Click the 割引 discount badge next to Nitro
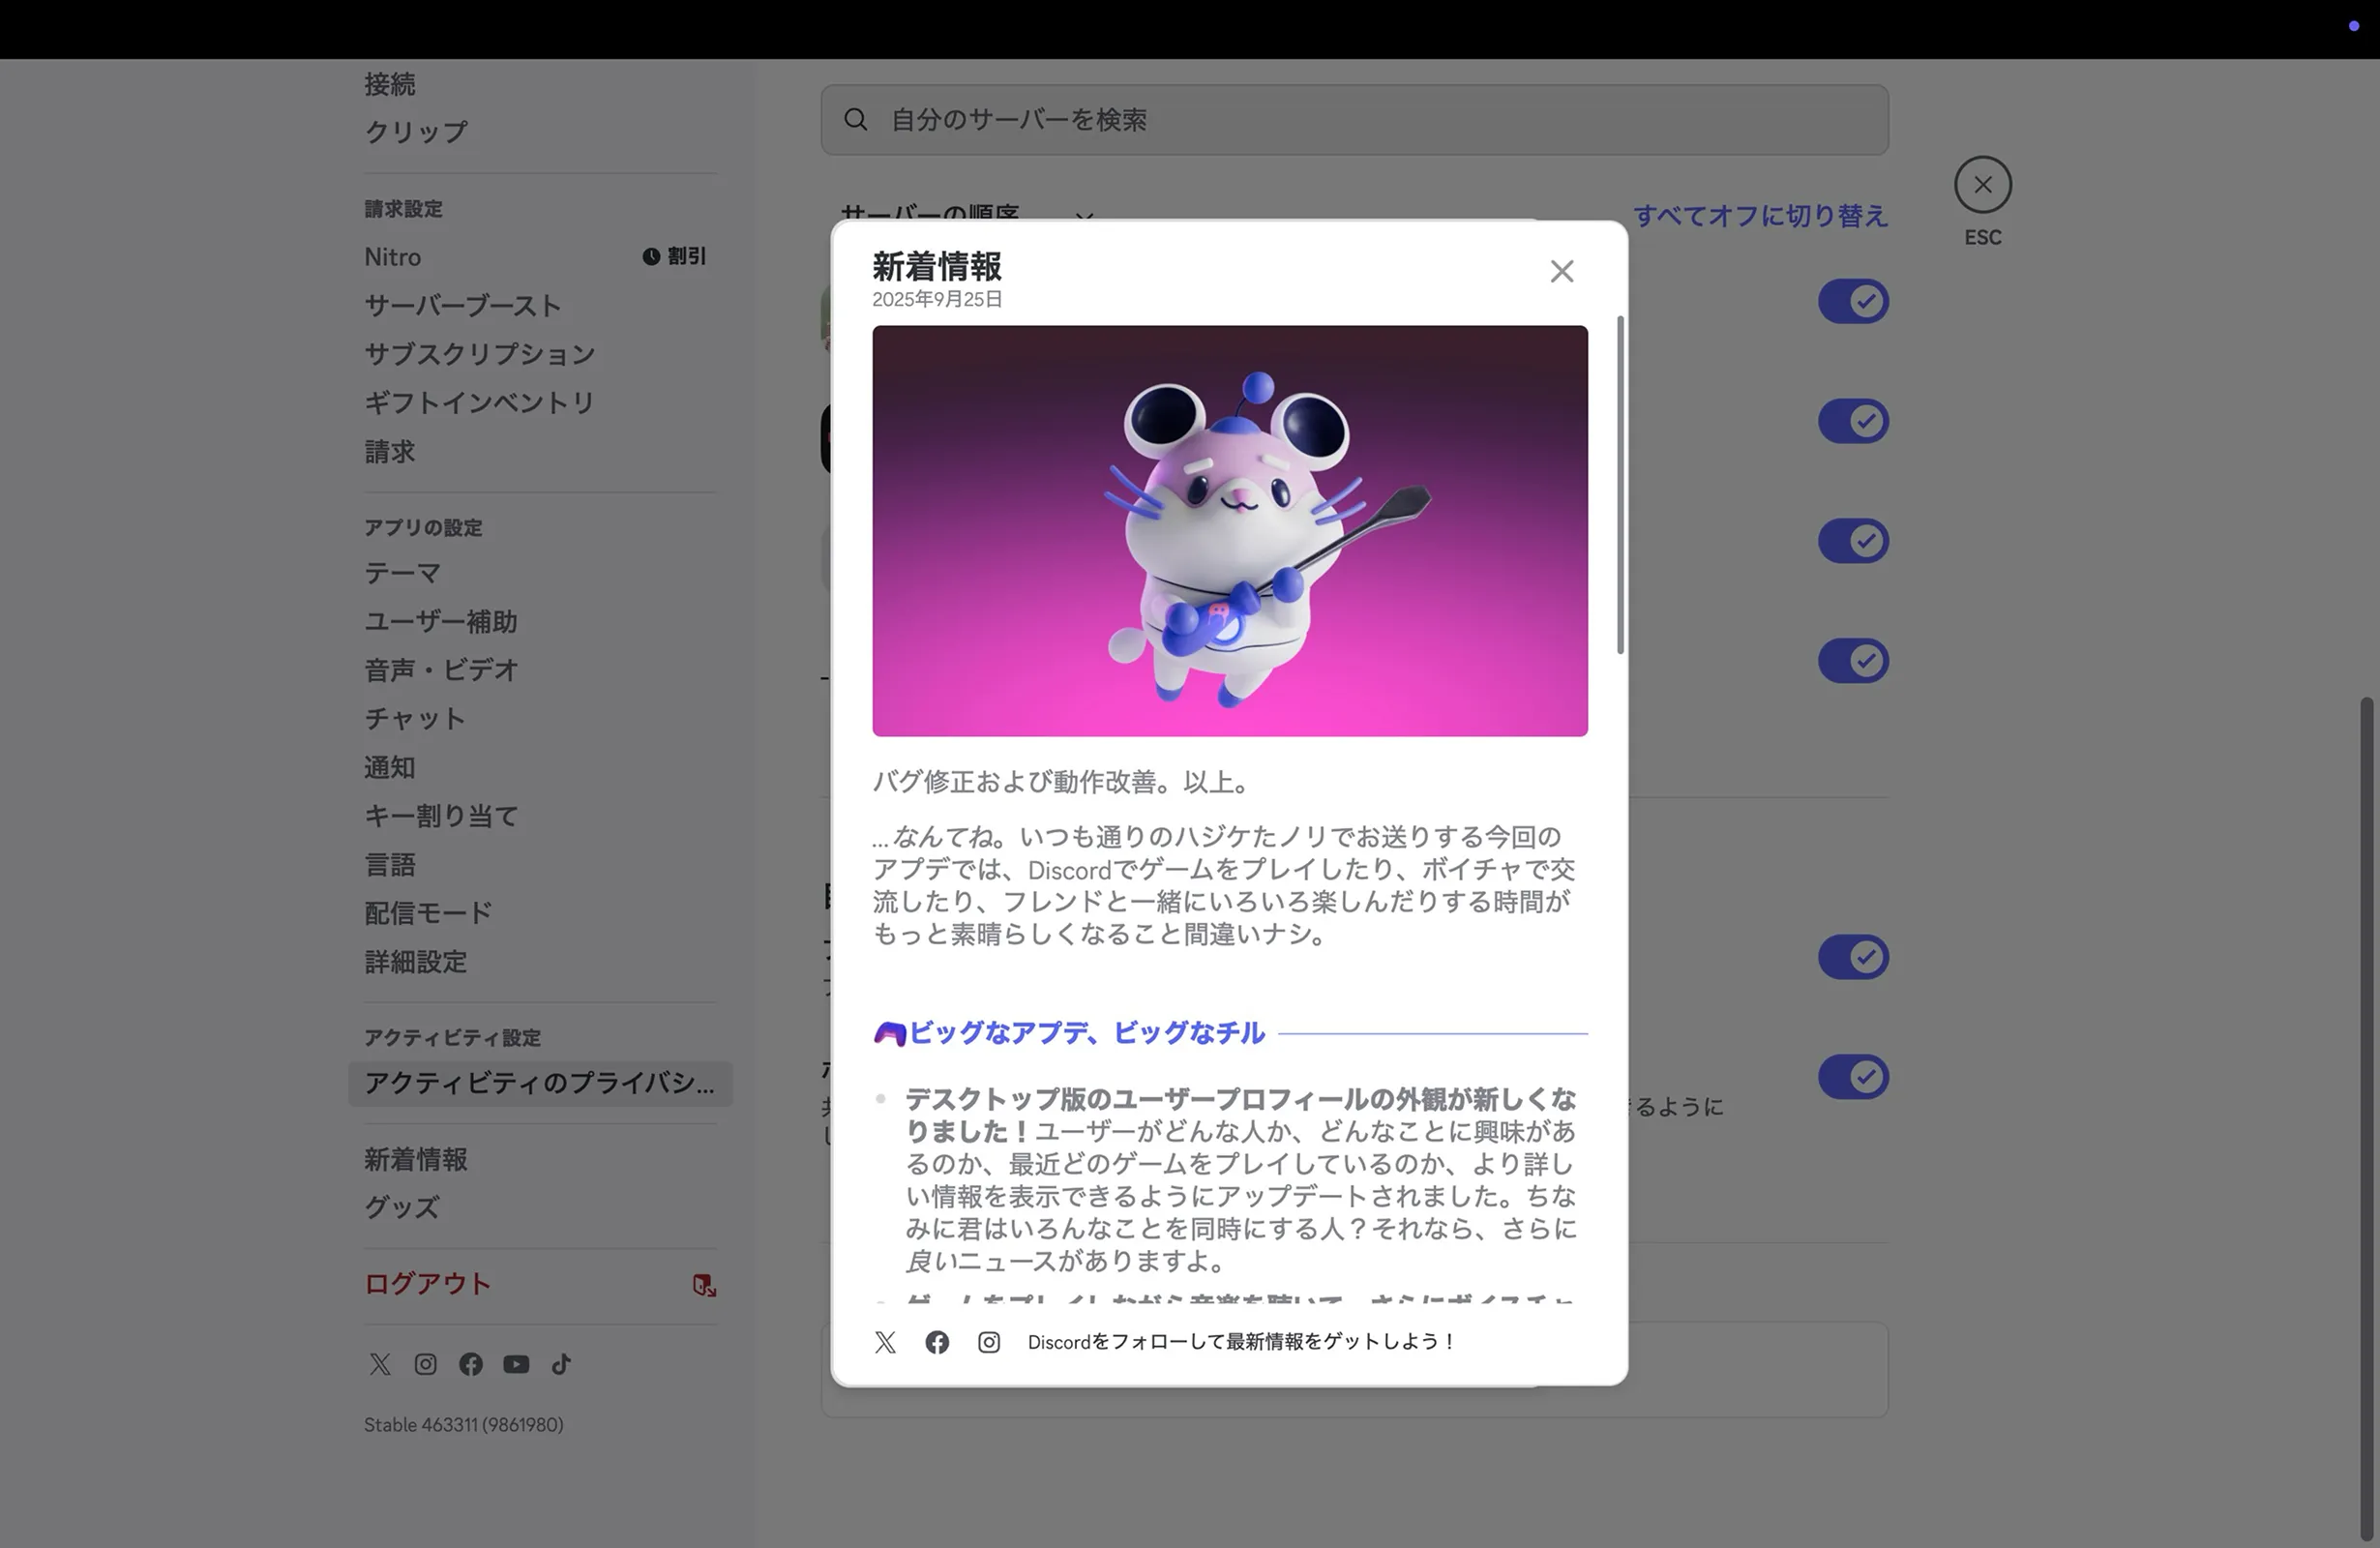This screenshot has width=2380, height=1548. coord(674,257)
